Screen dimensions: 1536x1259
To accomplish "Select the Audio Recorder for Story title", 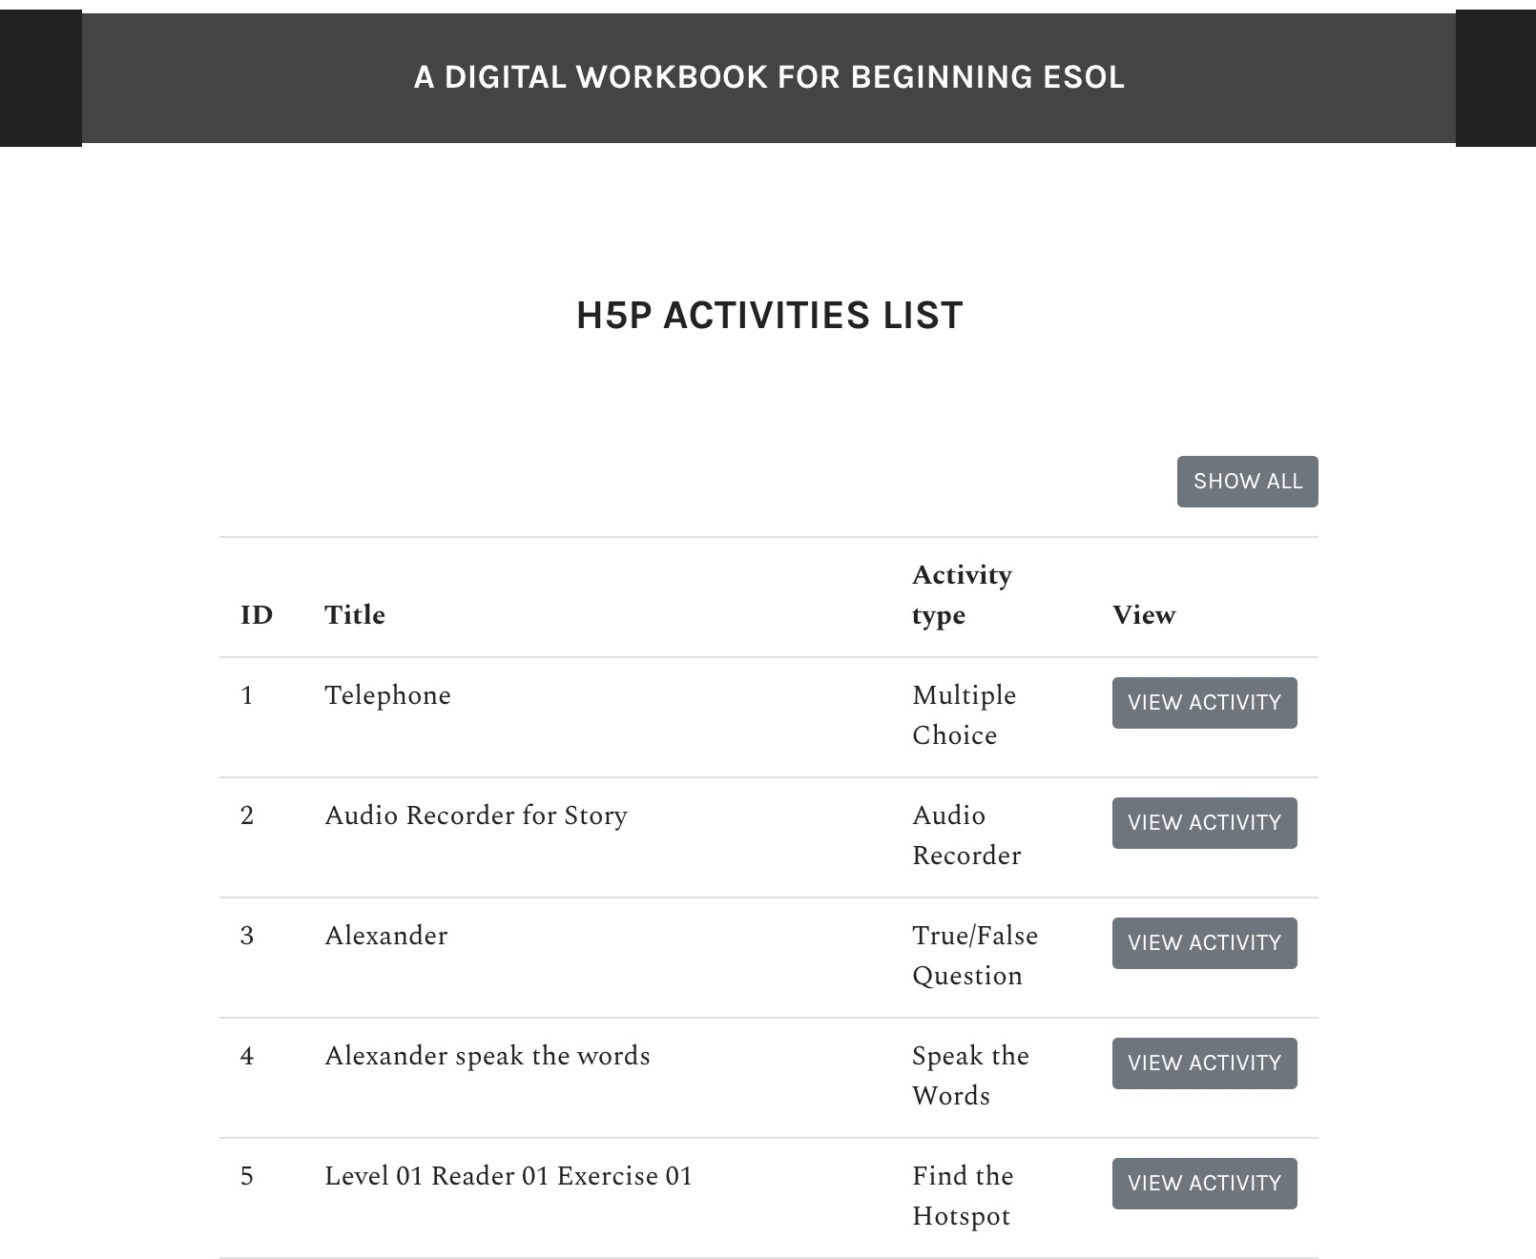I will 476,815.
